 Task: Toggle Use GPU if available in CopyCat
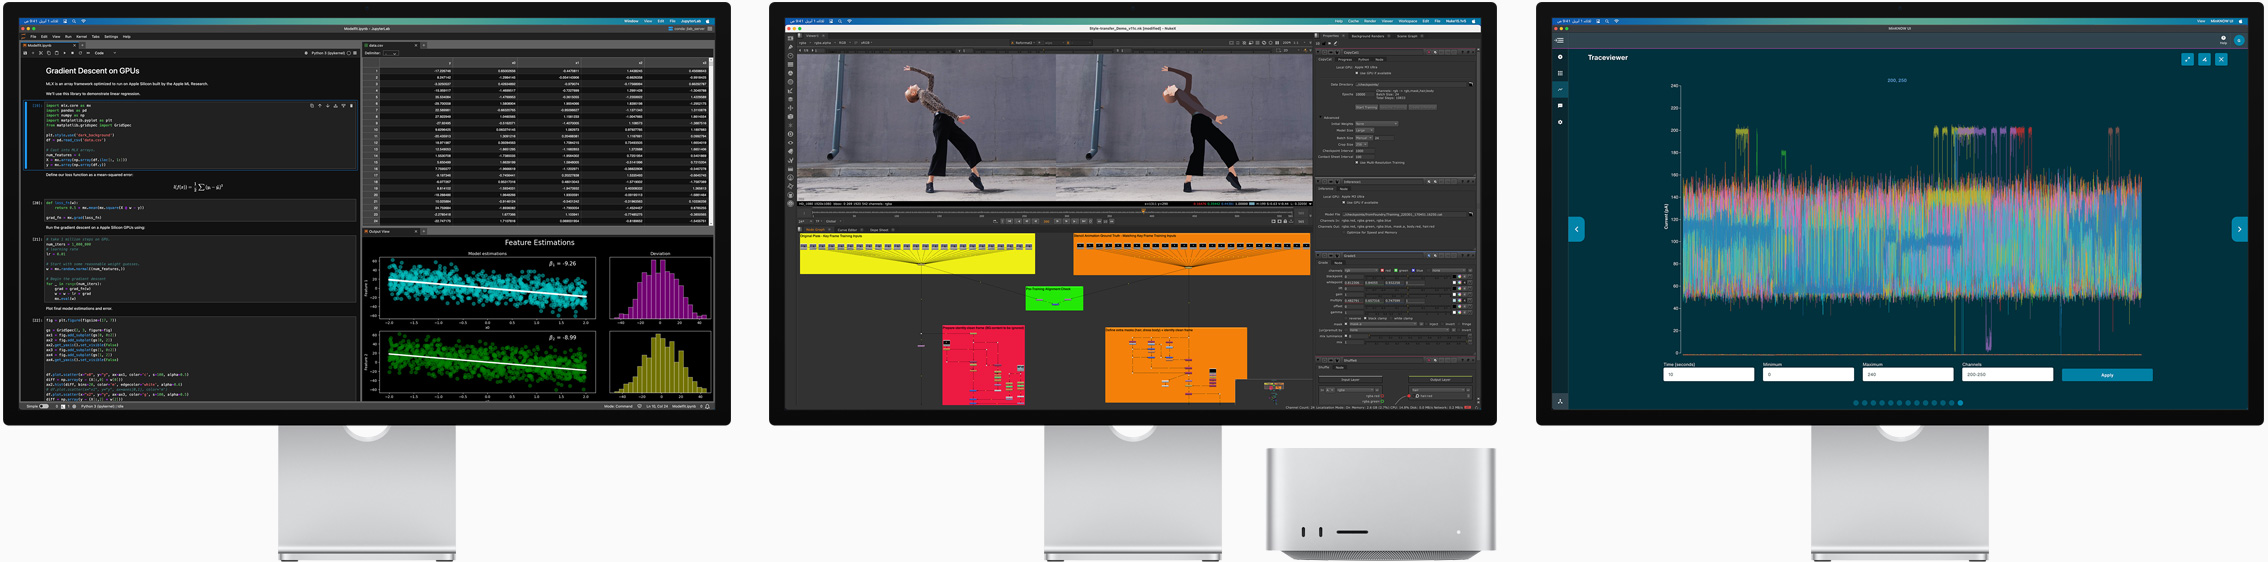[1357, 73]
